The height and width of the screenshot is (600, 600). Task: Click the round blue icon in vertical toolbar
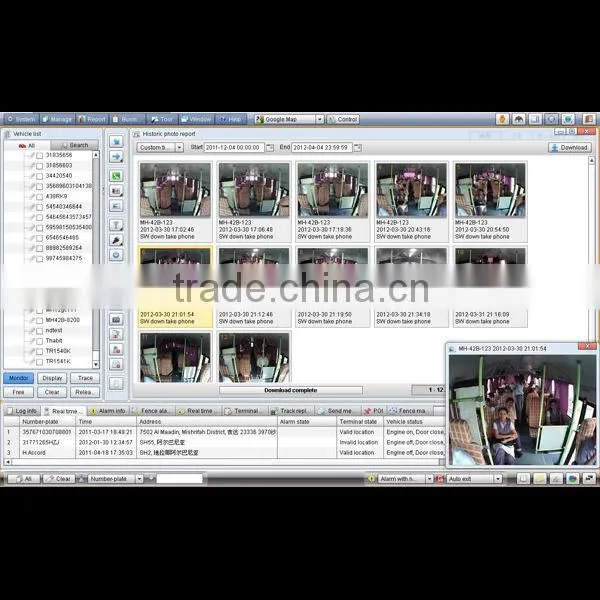[116, 254]
